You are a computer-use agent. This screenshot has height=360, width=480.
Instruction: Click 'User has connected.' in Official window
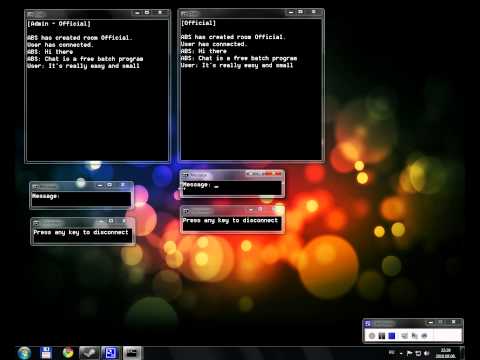(214, 44)
